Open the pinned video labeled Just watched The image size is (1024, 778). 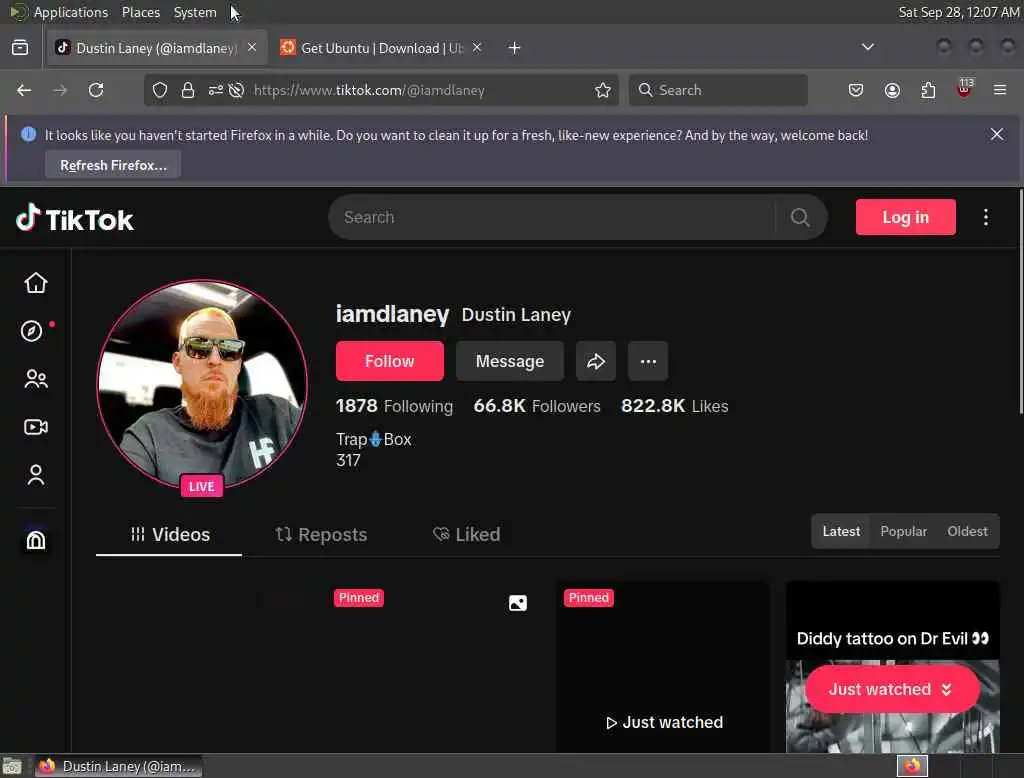click(663, 667)
